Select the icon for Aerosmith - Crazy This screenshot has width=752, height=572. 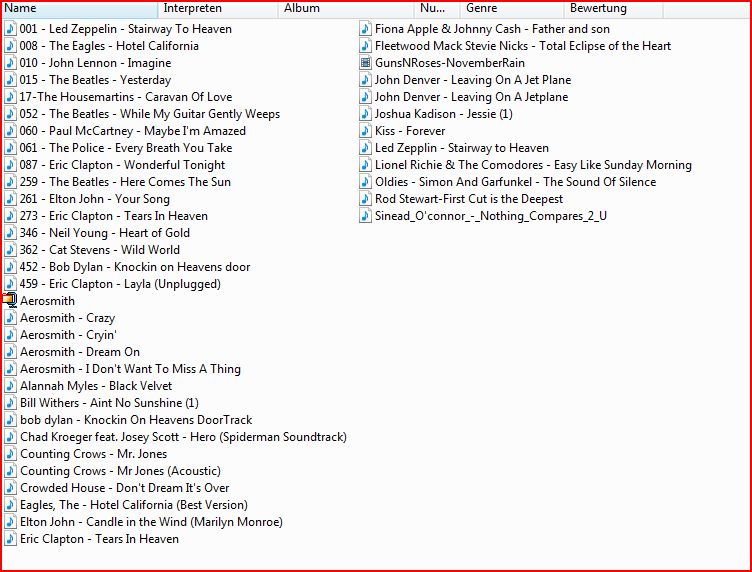point(10,318)
